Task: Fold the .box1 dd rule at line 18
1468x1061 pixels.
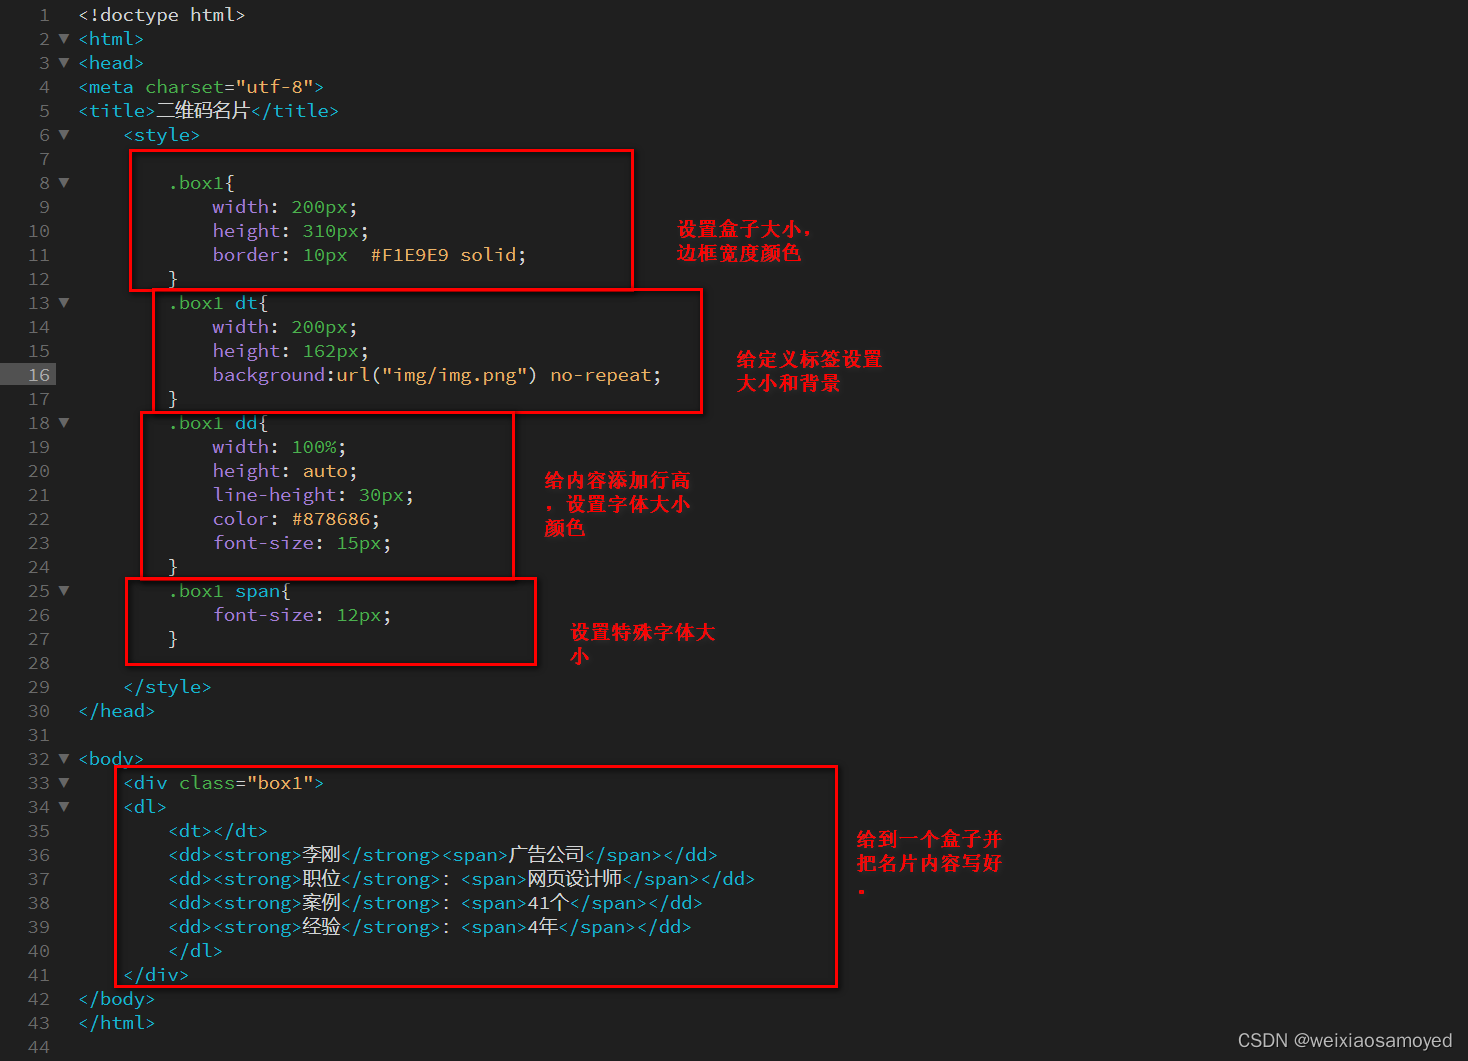Action: [64, 423]
